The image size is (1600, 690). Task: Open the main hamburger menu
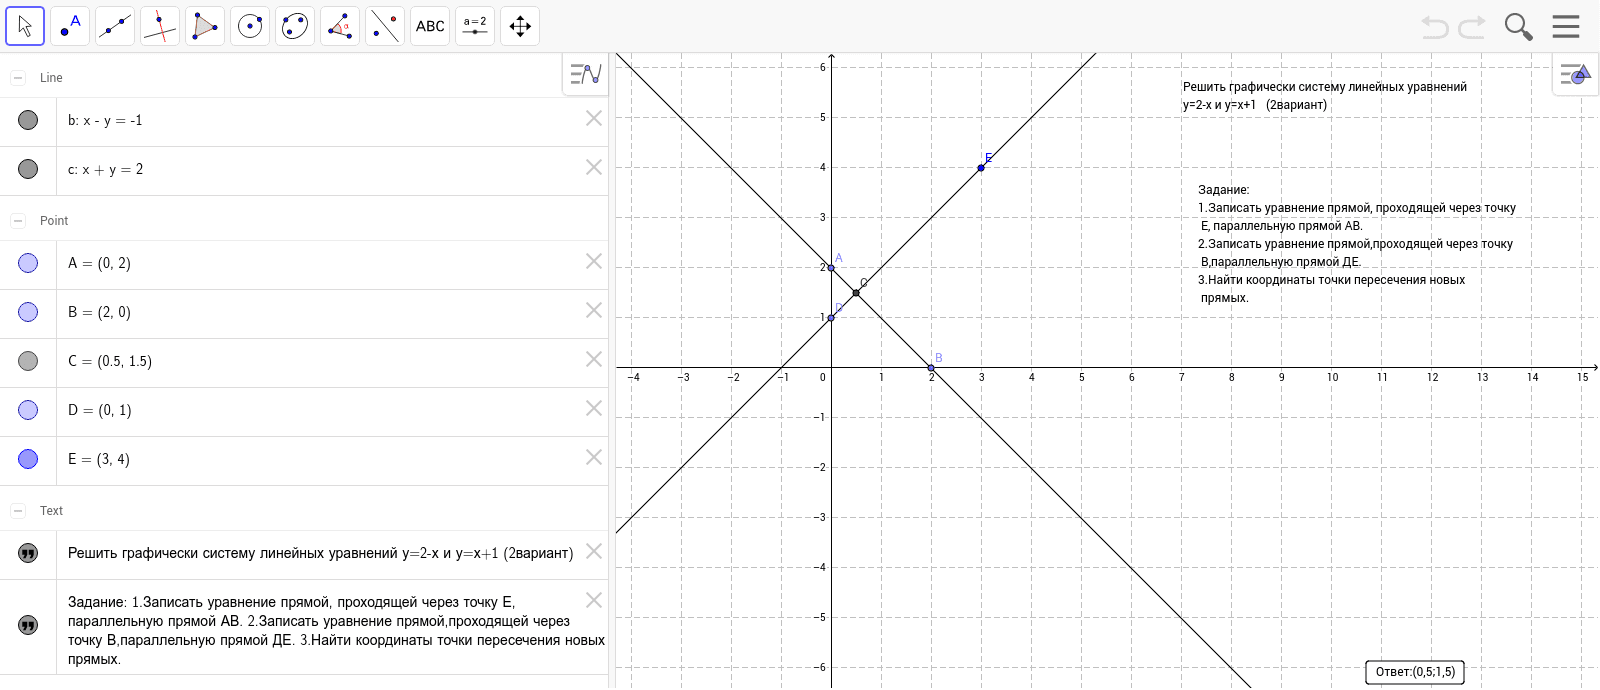(x=1566, y=26)
